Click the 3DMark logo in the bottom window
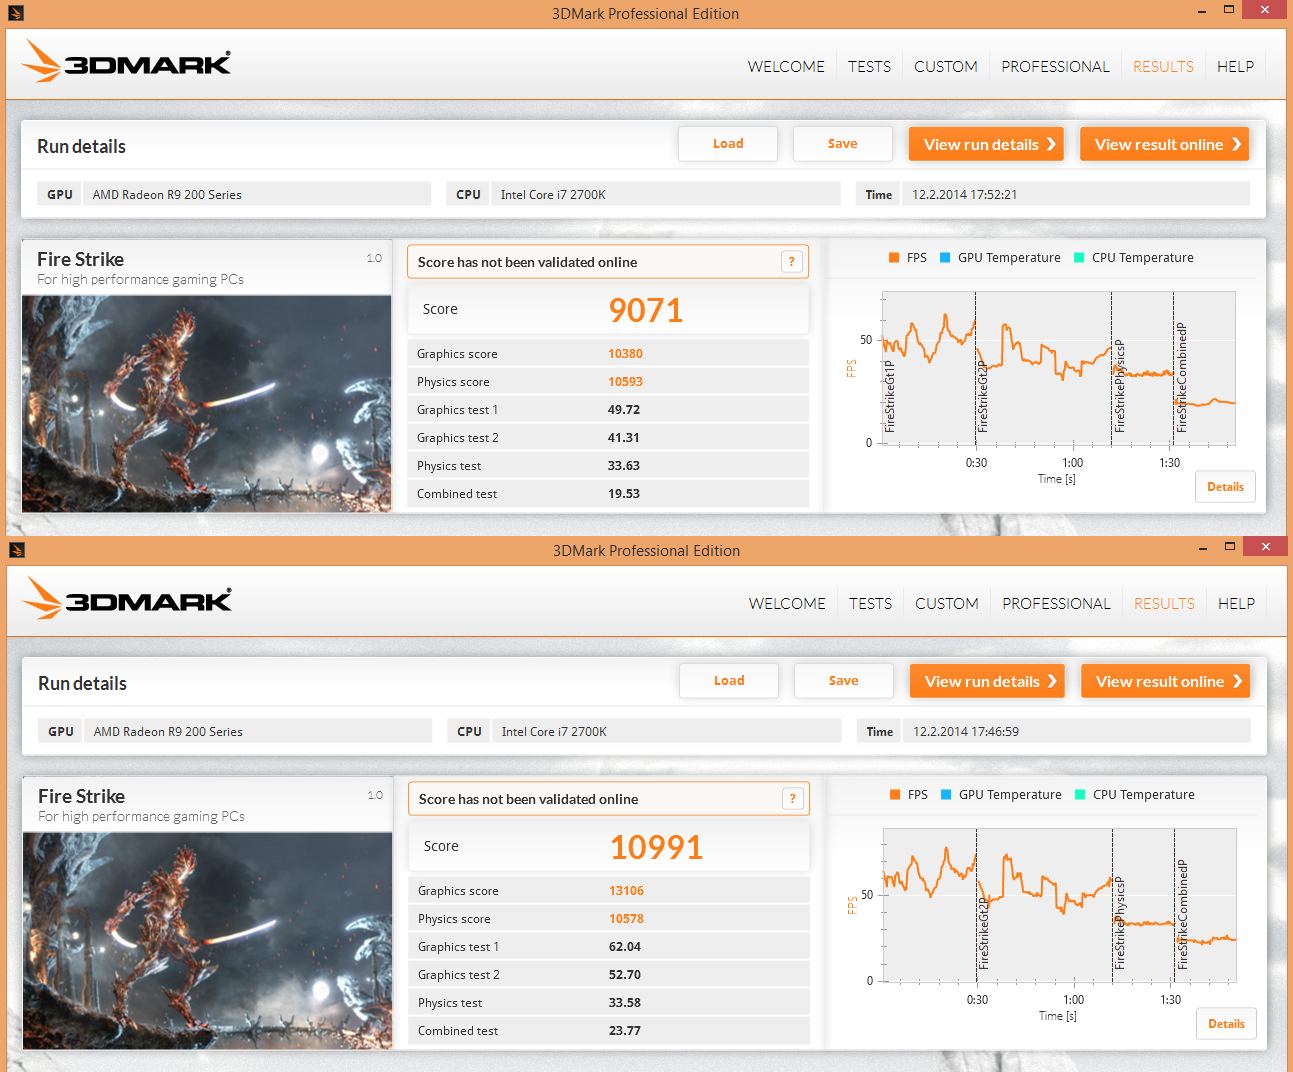Screen dimensions: 1293x1072 point(127,599)
